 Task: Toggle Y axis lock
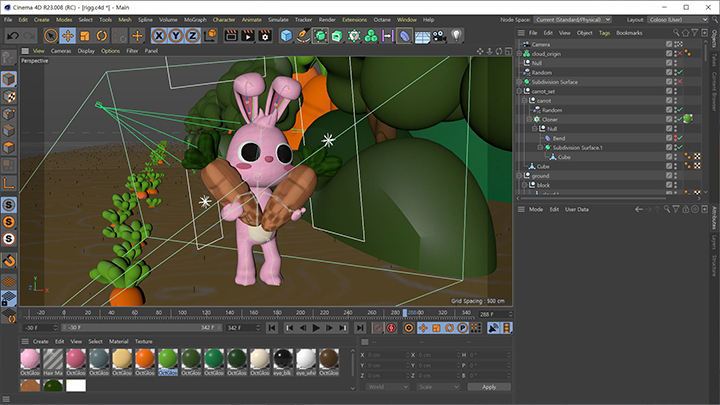coord(176,36)
